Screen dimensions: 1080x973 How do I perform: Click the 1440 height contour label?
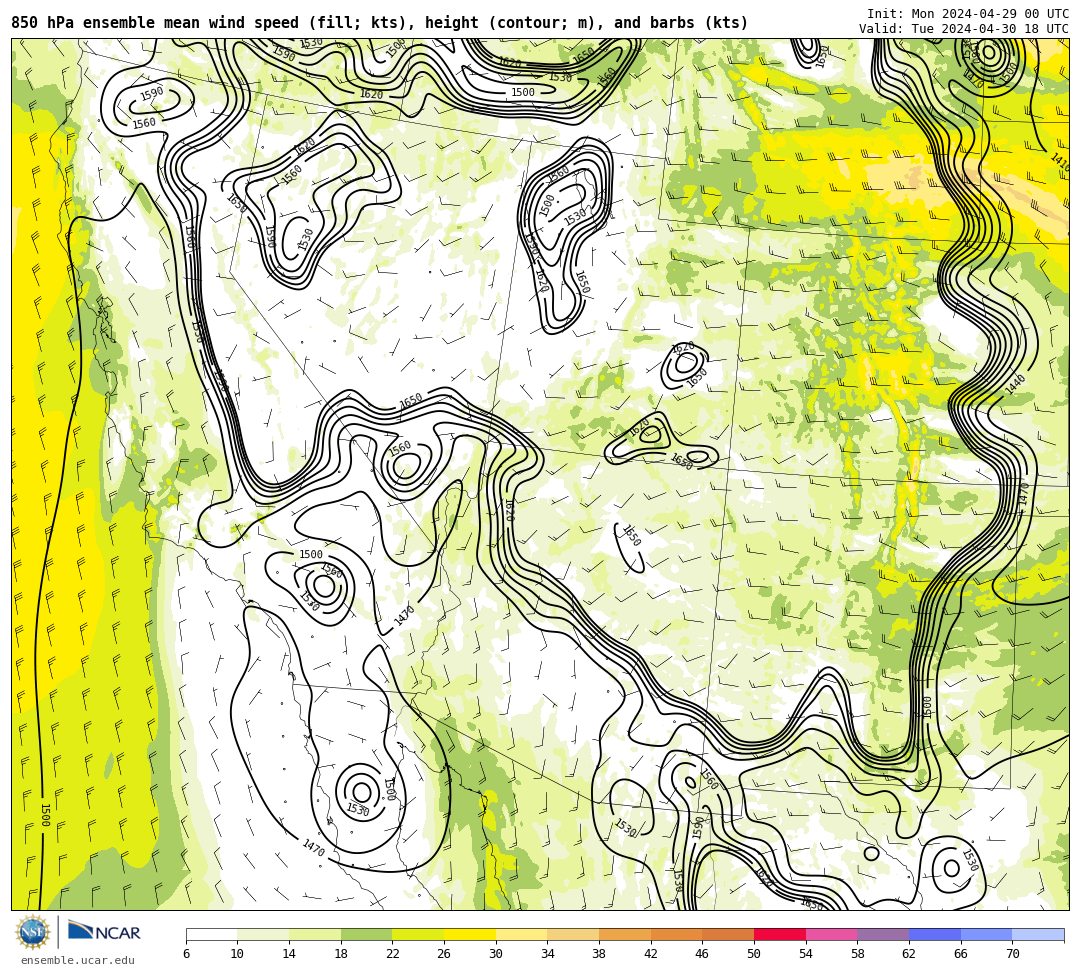coord(1015,384)
